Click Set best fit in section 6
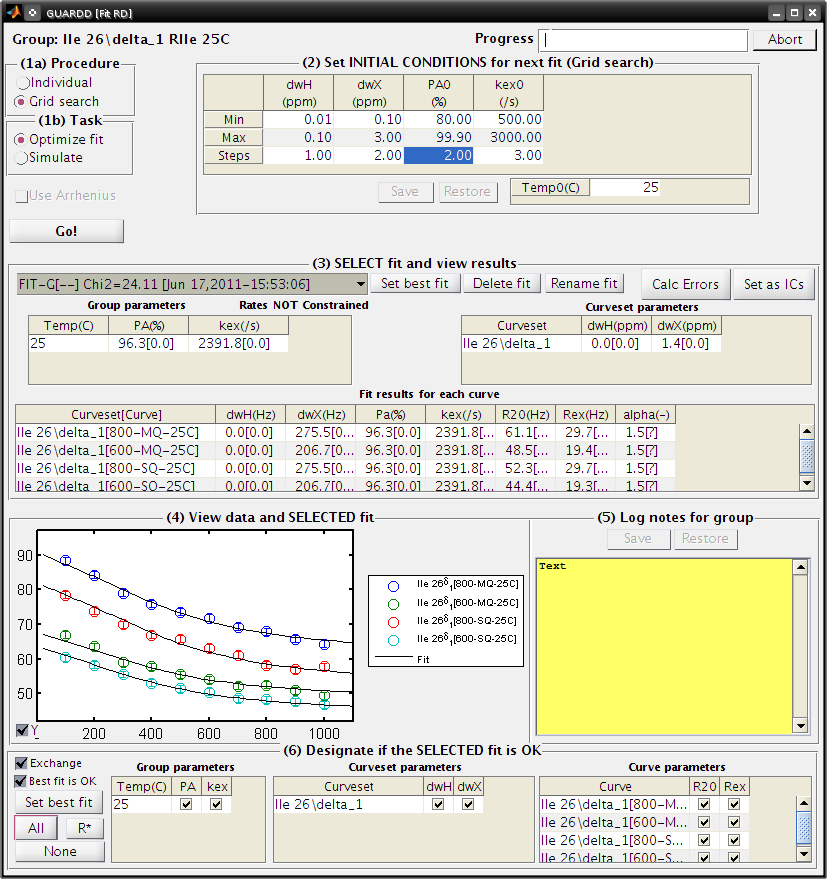Screen dimensions: 827x879 click(x=59, y=802)
